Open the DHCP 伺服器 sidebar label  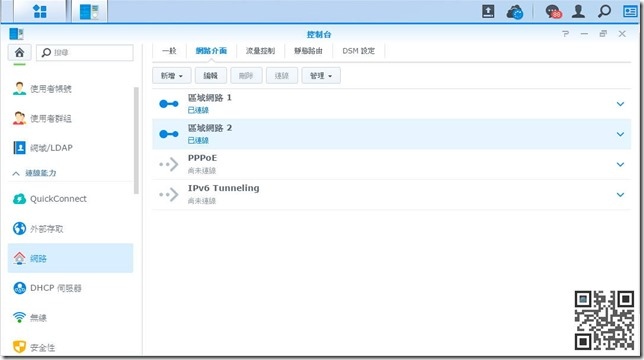click(x=56, y=288)
